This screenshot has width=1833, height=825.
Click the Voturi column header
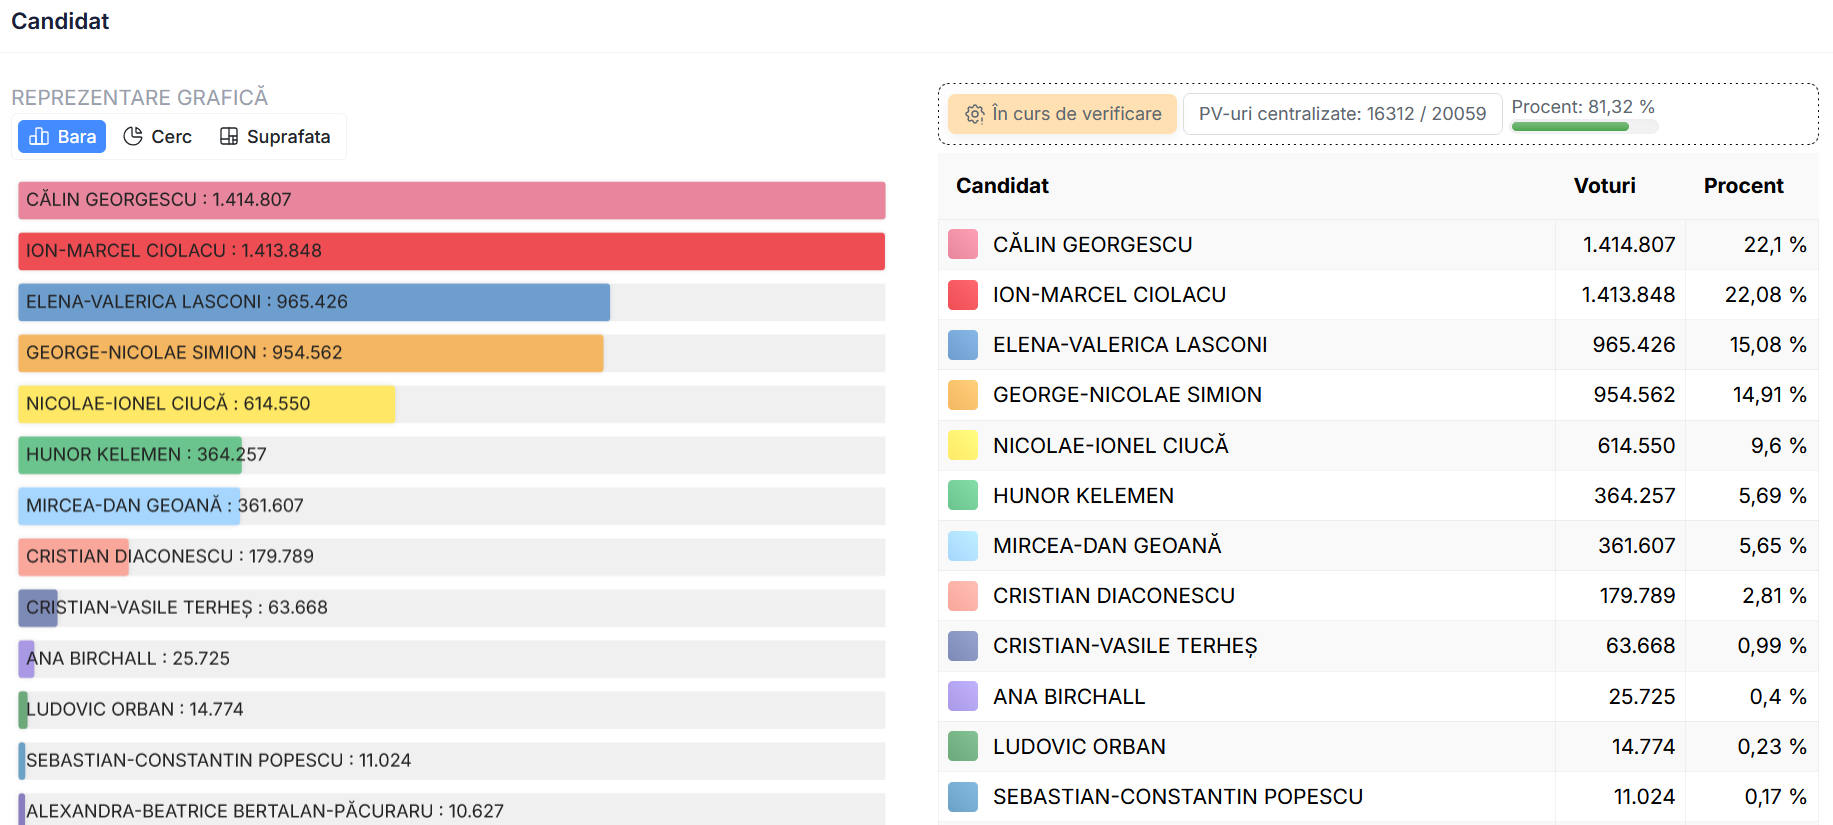coord(1604,186)
